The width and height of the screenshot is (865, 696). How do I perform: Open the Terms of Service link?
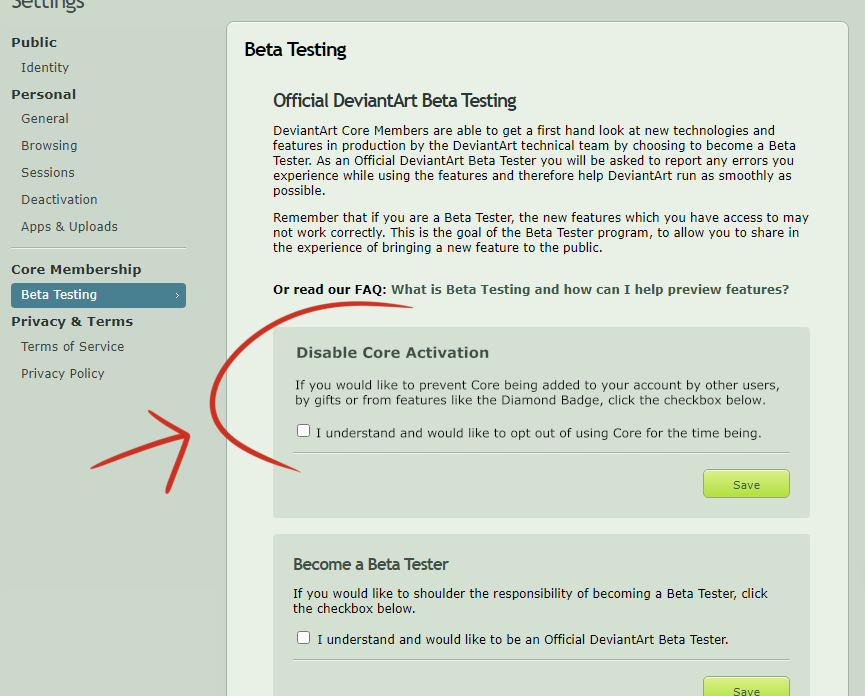tap(72, 346)
